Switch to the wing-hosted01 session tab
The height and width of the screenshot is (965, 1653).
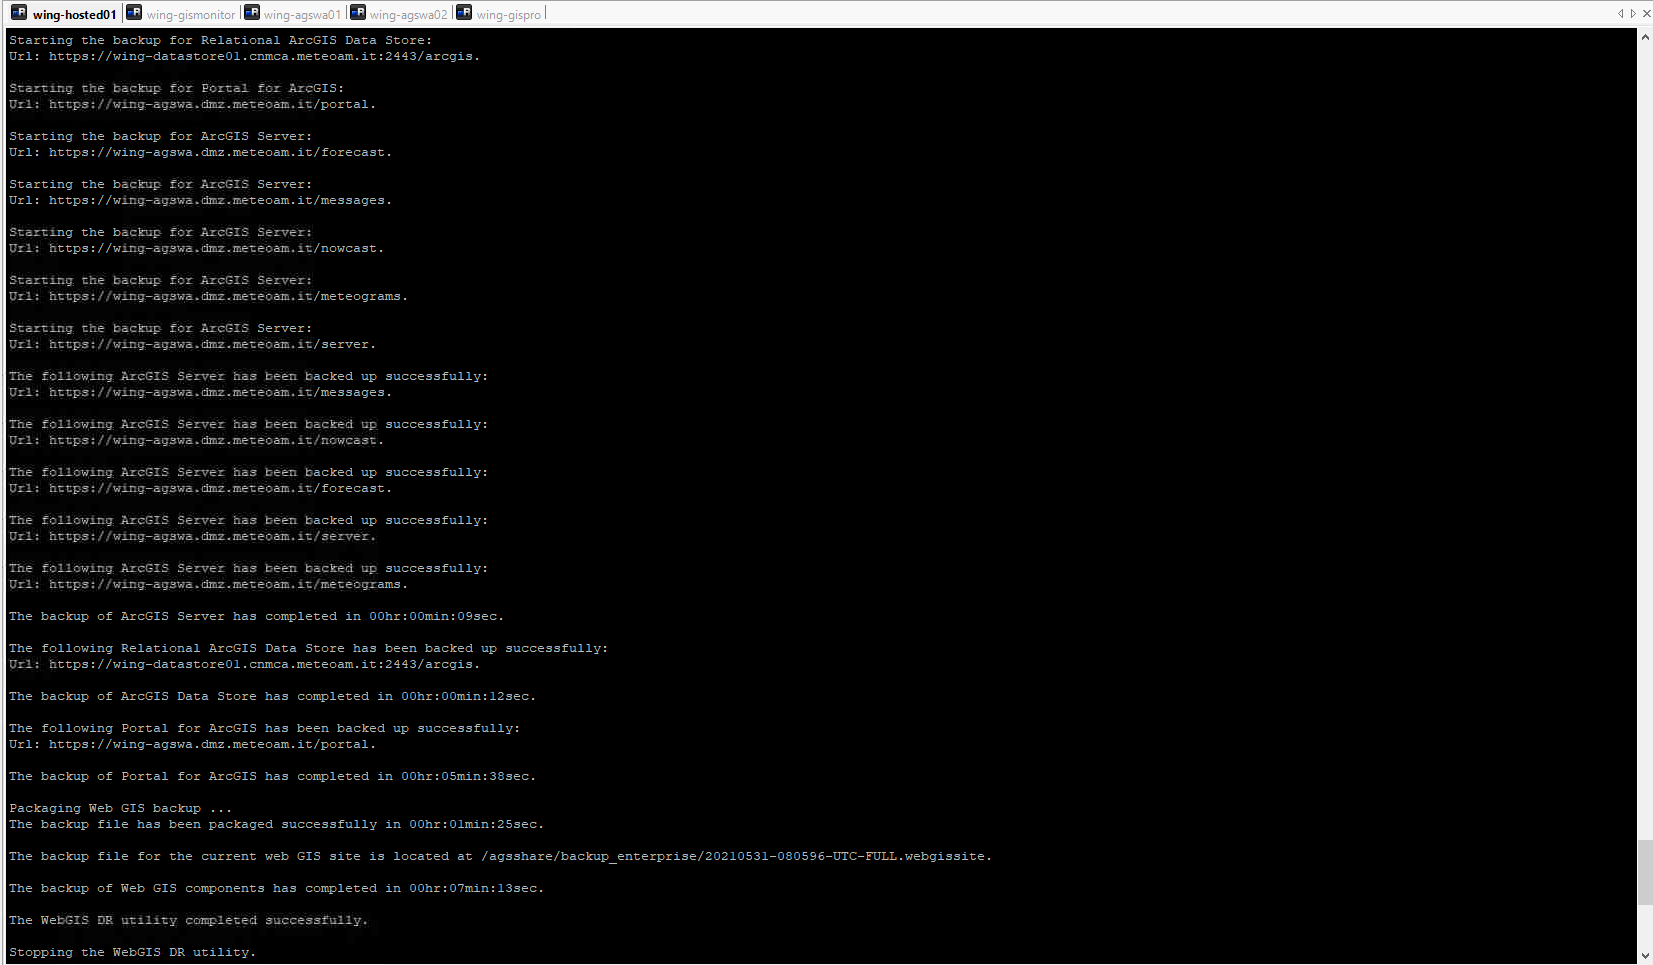(64, 14)
